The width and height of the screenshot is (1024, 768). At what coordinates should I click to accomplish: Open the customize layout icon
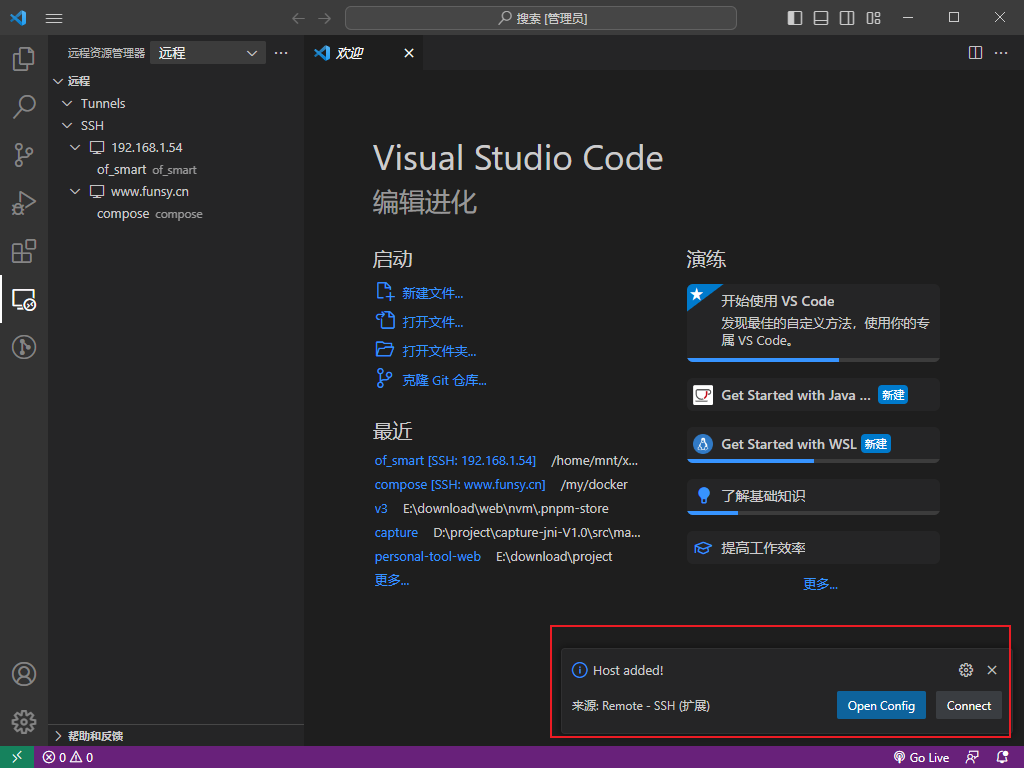(874, 18)
